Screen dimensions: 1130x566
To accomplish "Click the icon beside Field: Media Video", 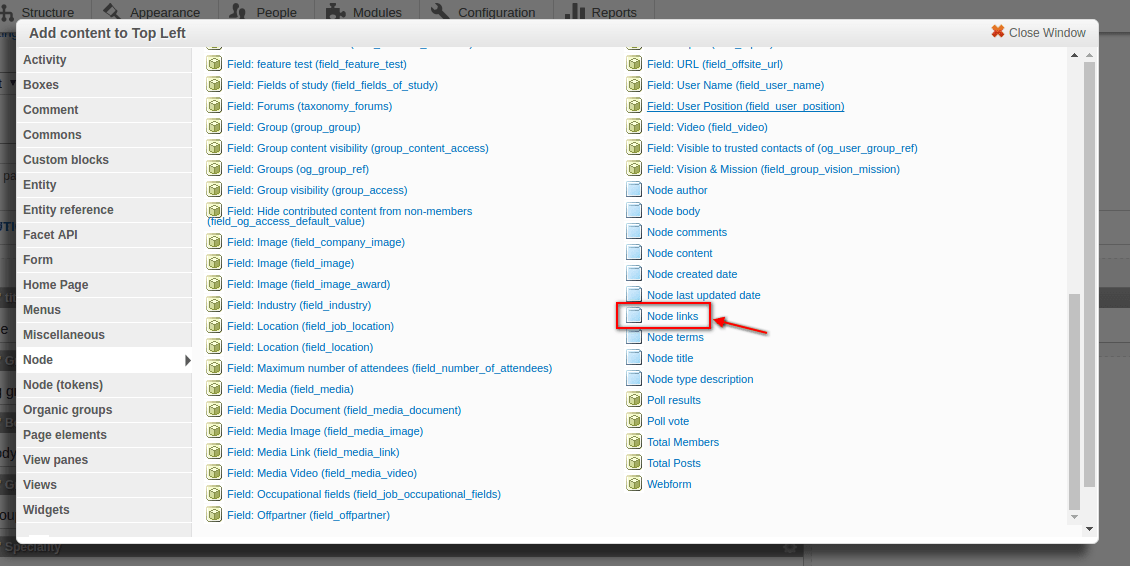I will [214, 473].
